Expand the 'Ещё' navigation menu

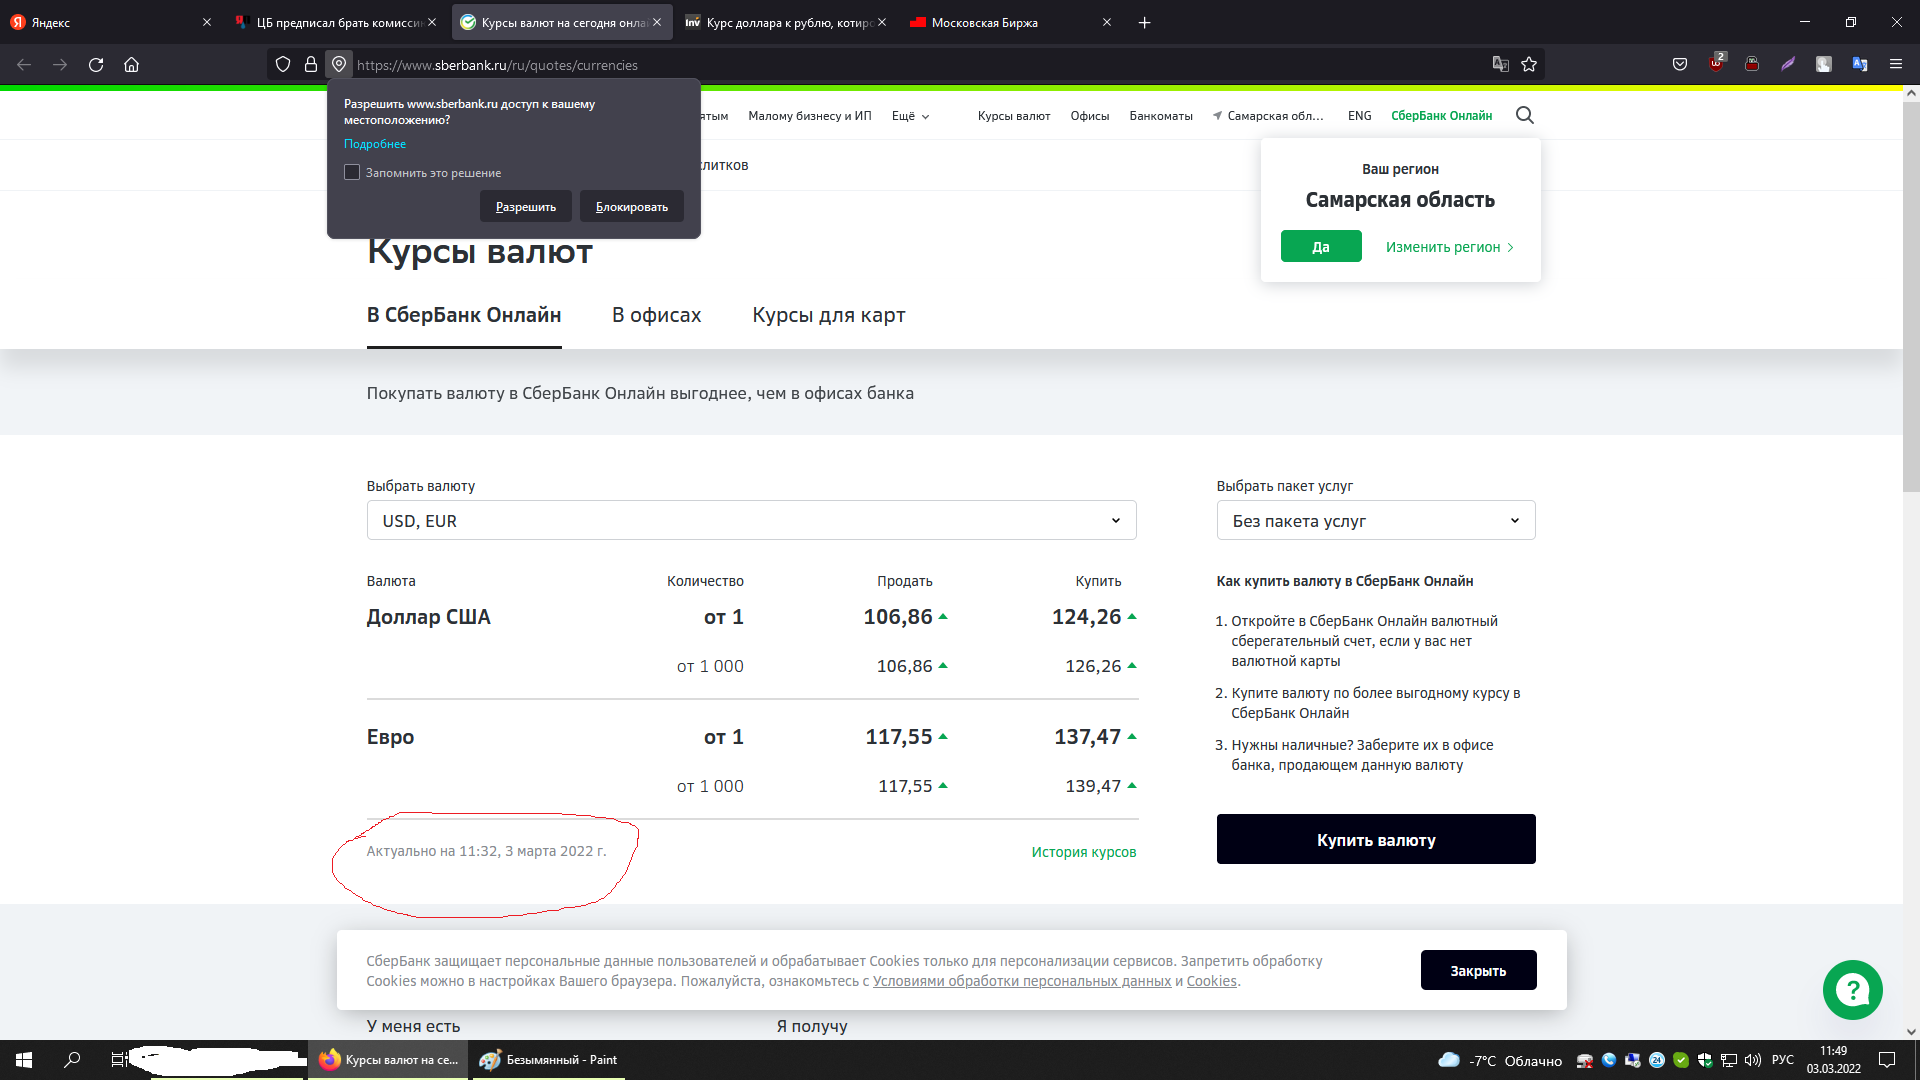pyautogui.click(x=910, y=116)
